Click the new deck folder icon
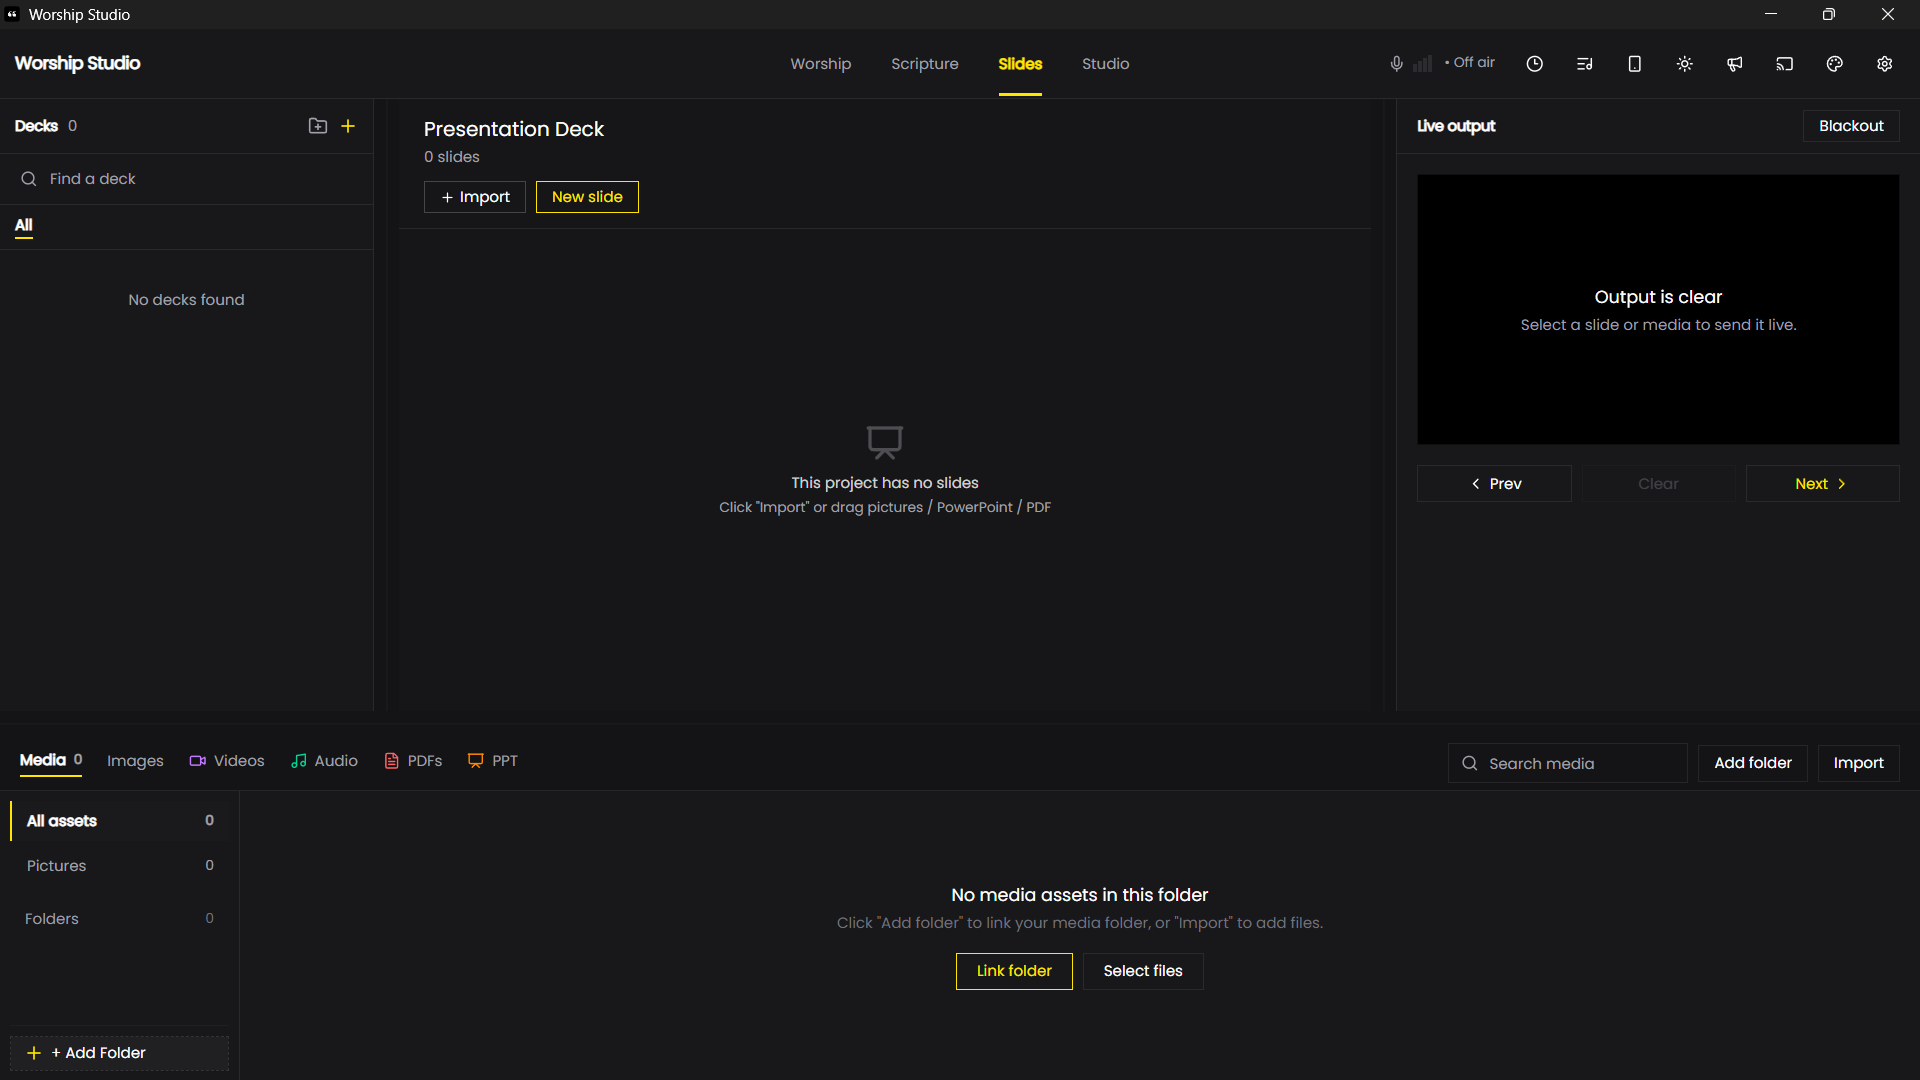 click(318, 126)
